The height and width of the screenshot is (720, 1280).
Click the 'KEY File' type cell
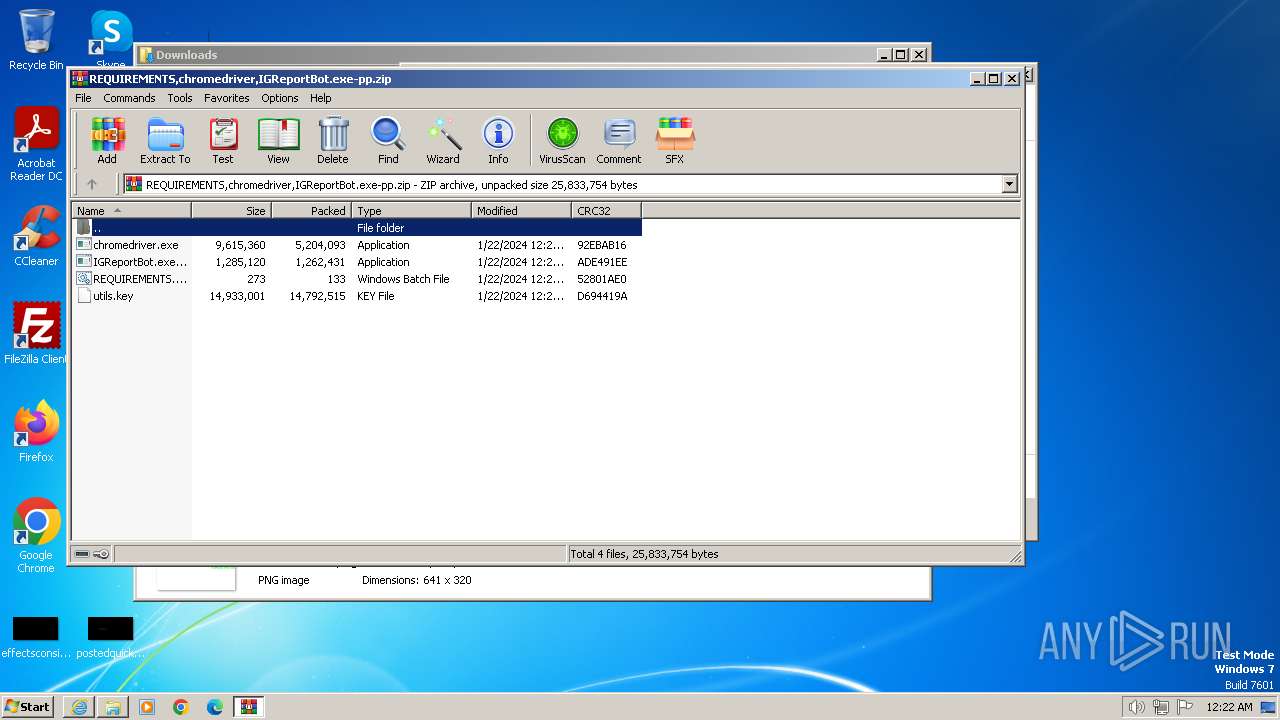pyautogui.click(x=376, y=296)
